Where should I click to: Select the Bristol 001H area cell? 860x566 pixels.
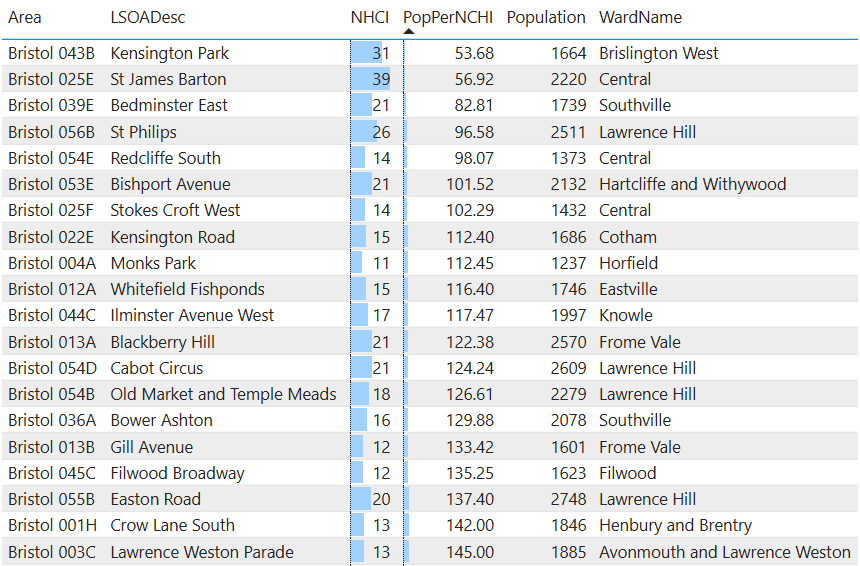pyautogui.click(x=51, y=525)
